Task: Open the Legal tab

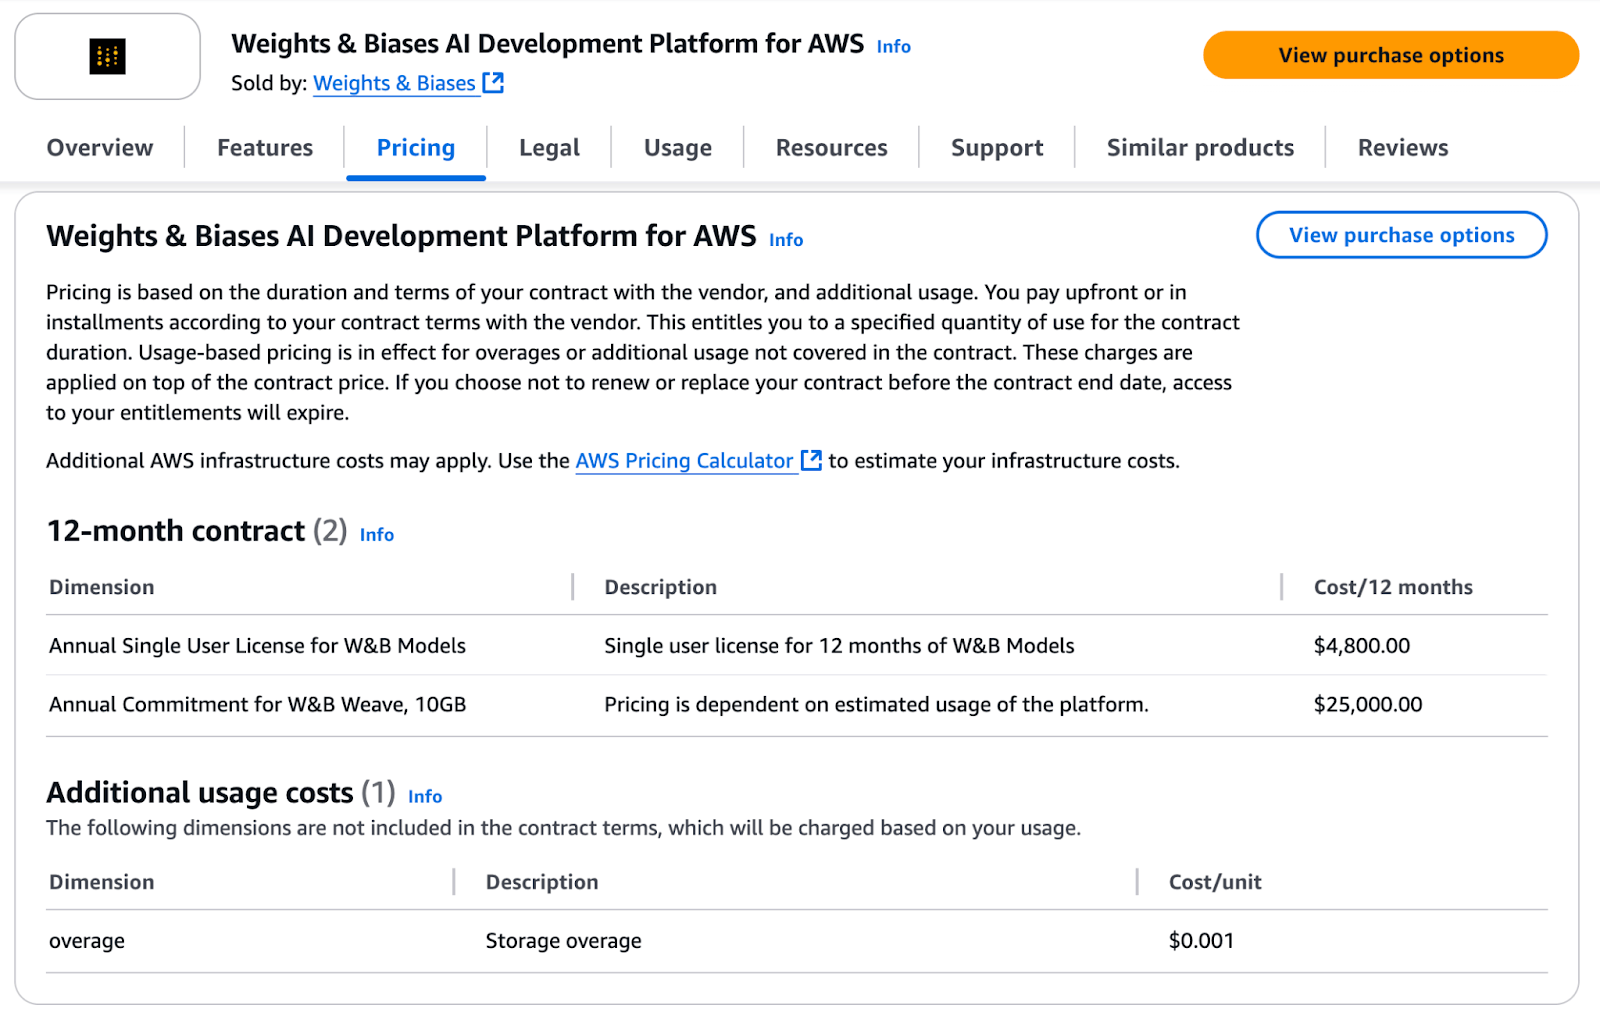Action: pyautogui.click(x=549, y=148)
